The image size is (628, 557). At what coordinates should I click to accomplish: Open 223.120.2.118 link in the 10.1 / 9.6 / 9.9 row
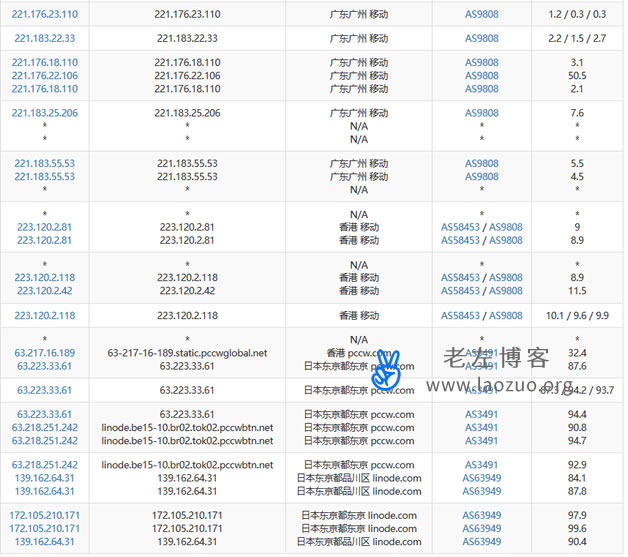tap(45, 316)
